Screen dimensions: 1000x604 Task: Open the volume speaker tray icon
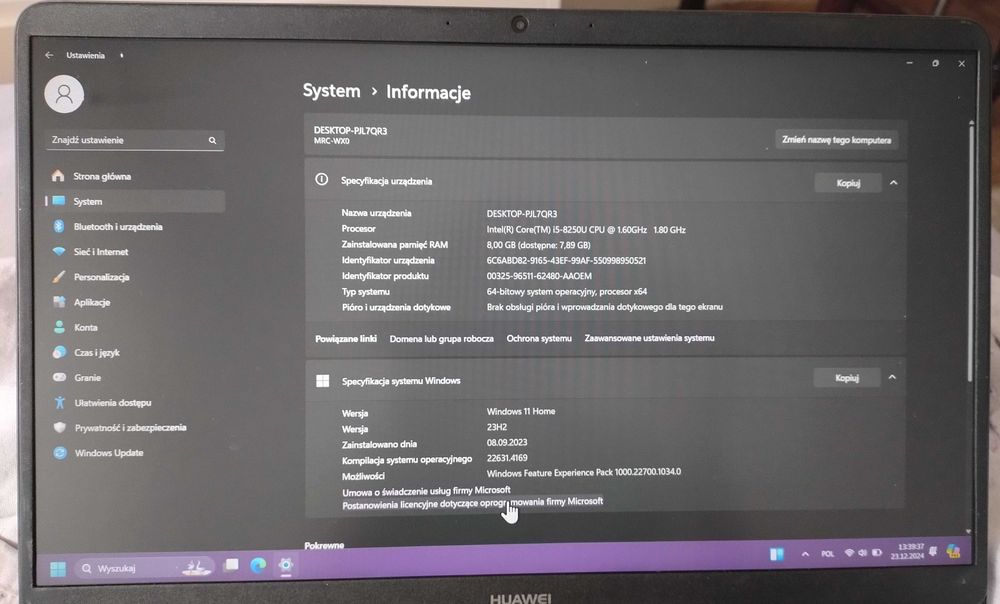pyautogui.click(x=862, y=552)
